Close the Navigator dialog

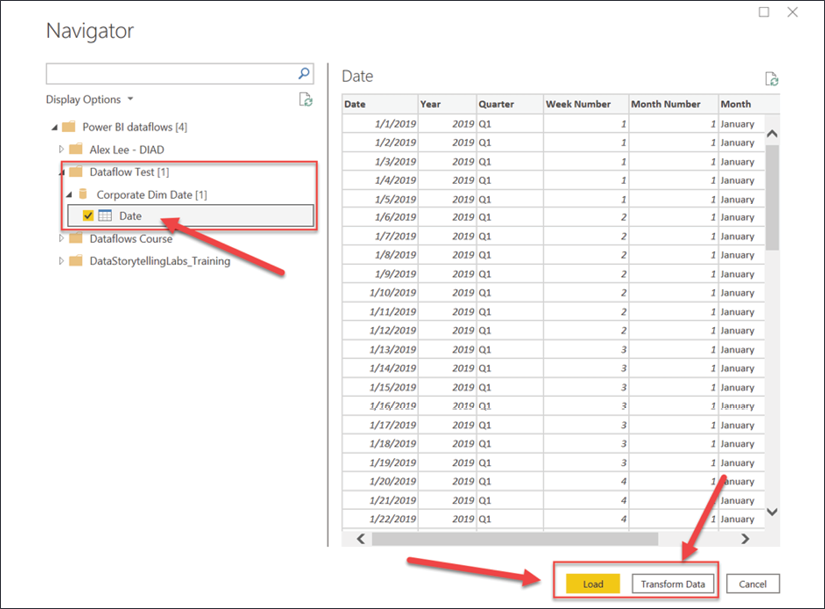coord(792,12)
